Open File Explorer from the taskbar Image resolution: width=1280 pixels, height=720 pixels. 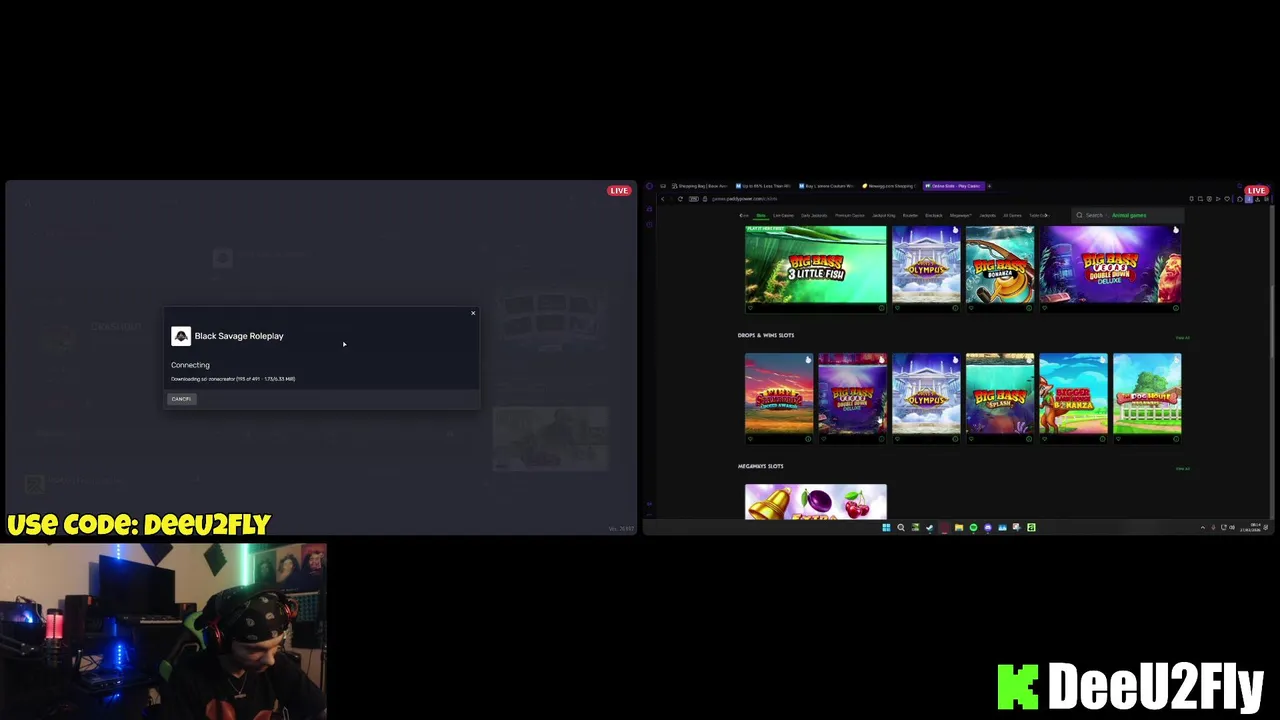[x=959, y=527]
